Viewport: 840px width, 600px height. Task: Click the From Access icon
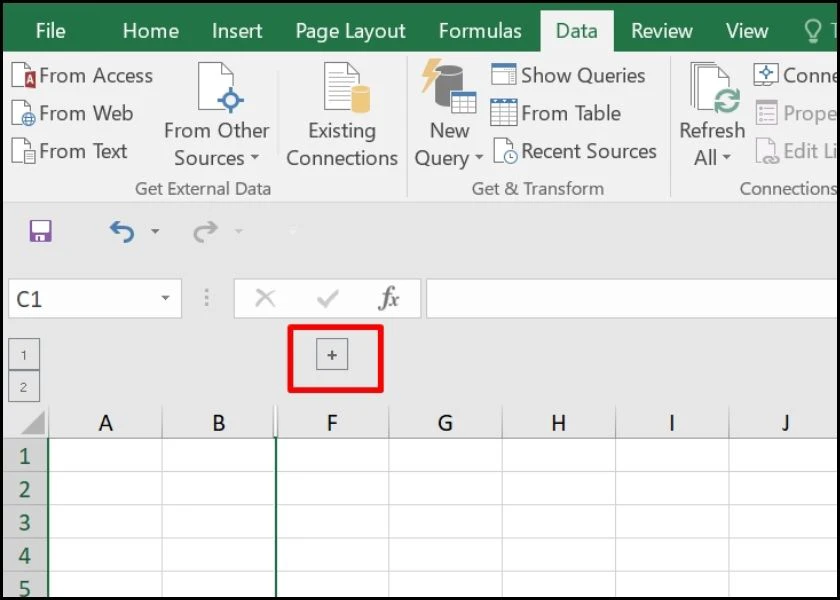click(23, 76)
